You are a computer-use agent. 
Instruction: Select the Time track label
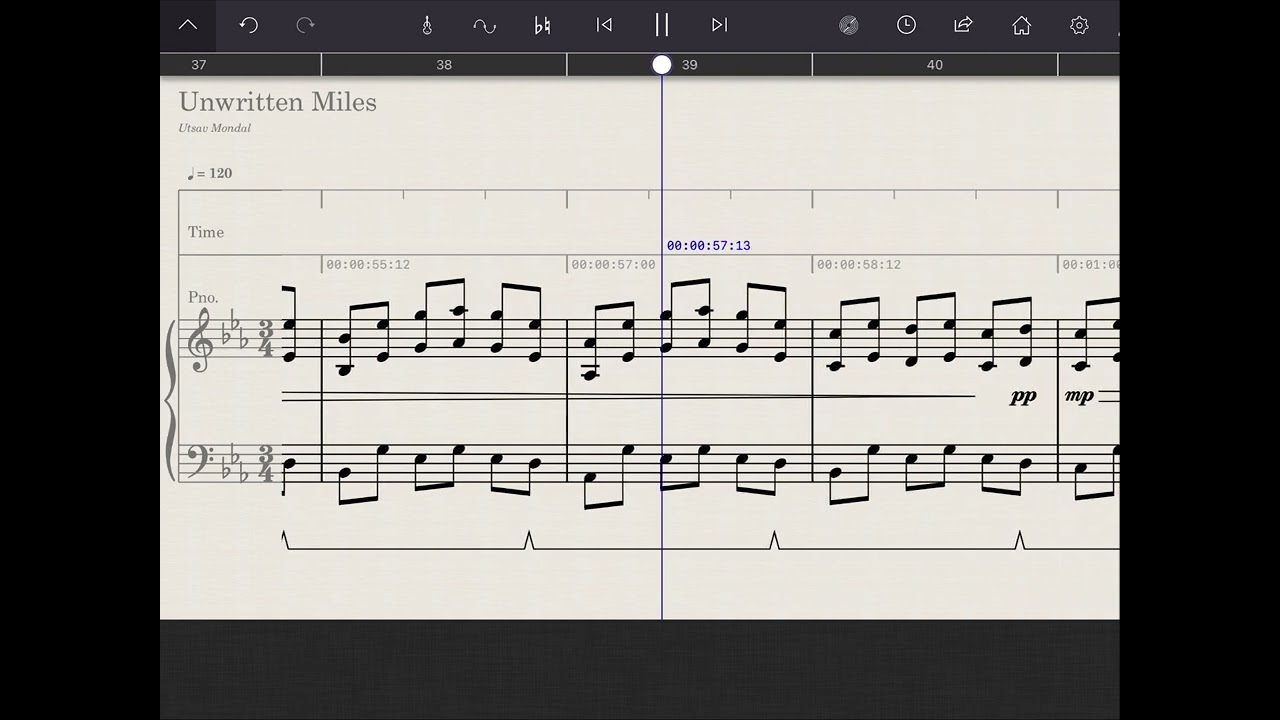[206, 232]
